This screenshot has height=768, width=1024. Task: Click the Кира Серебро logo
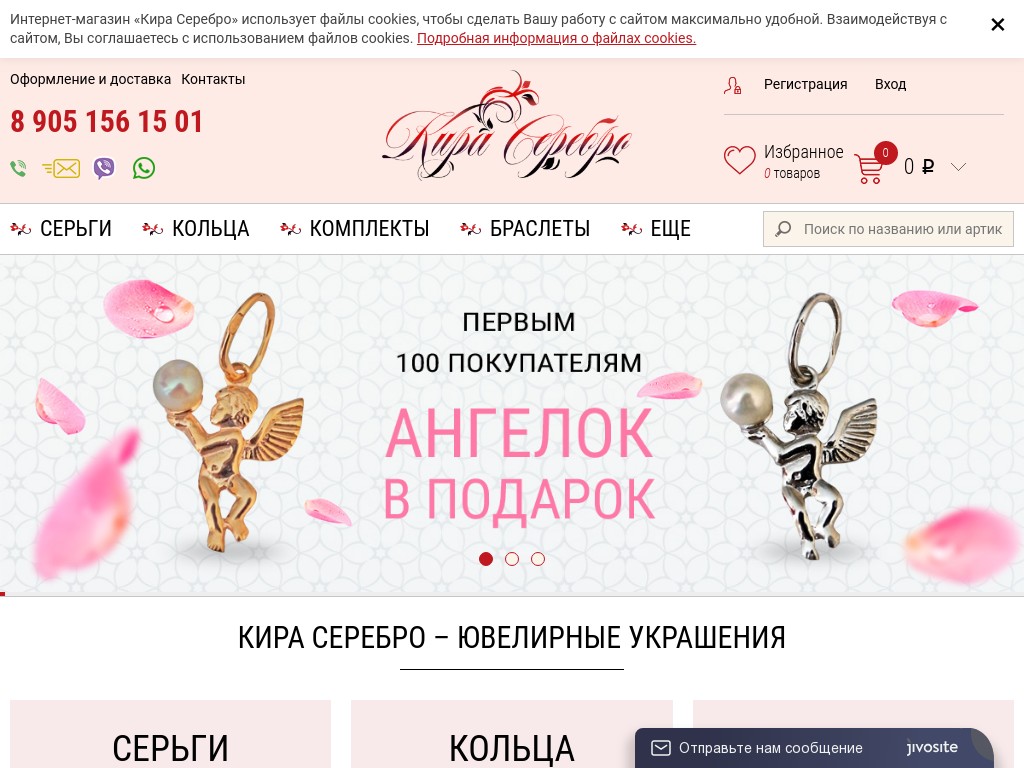(x=506, y=126)
